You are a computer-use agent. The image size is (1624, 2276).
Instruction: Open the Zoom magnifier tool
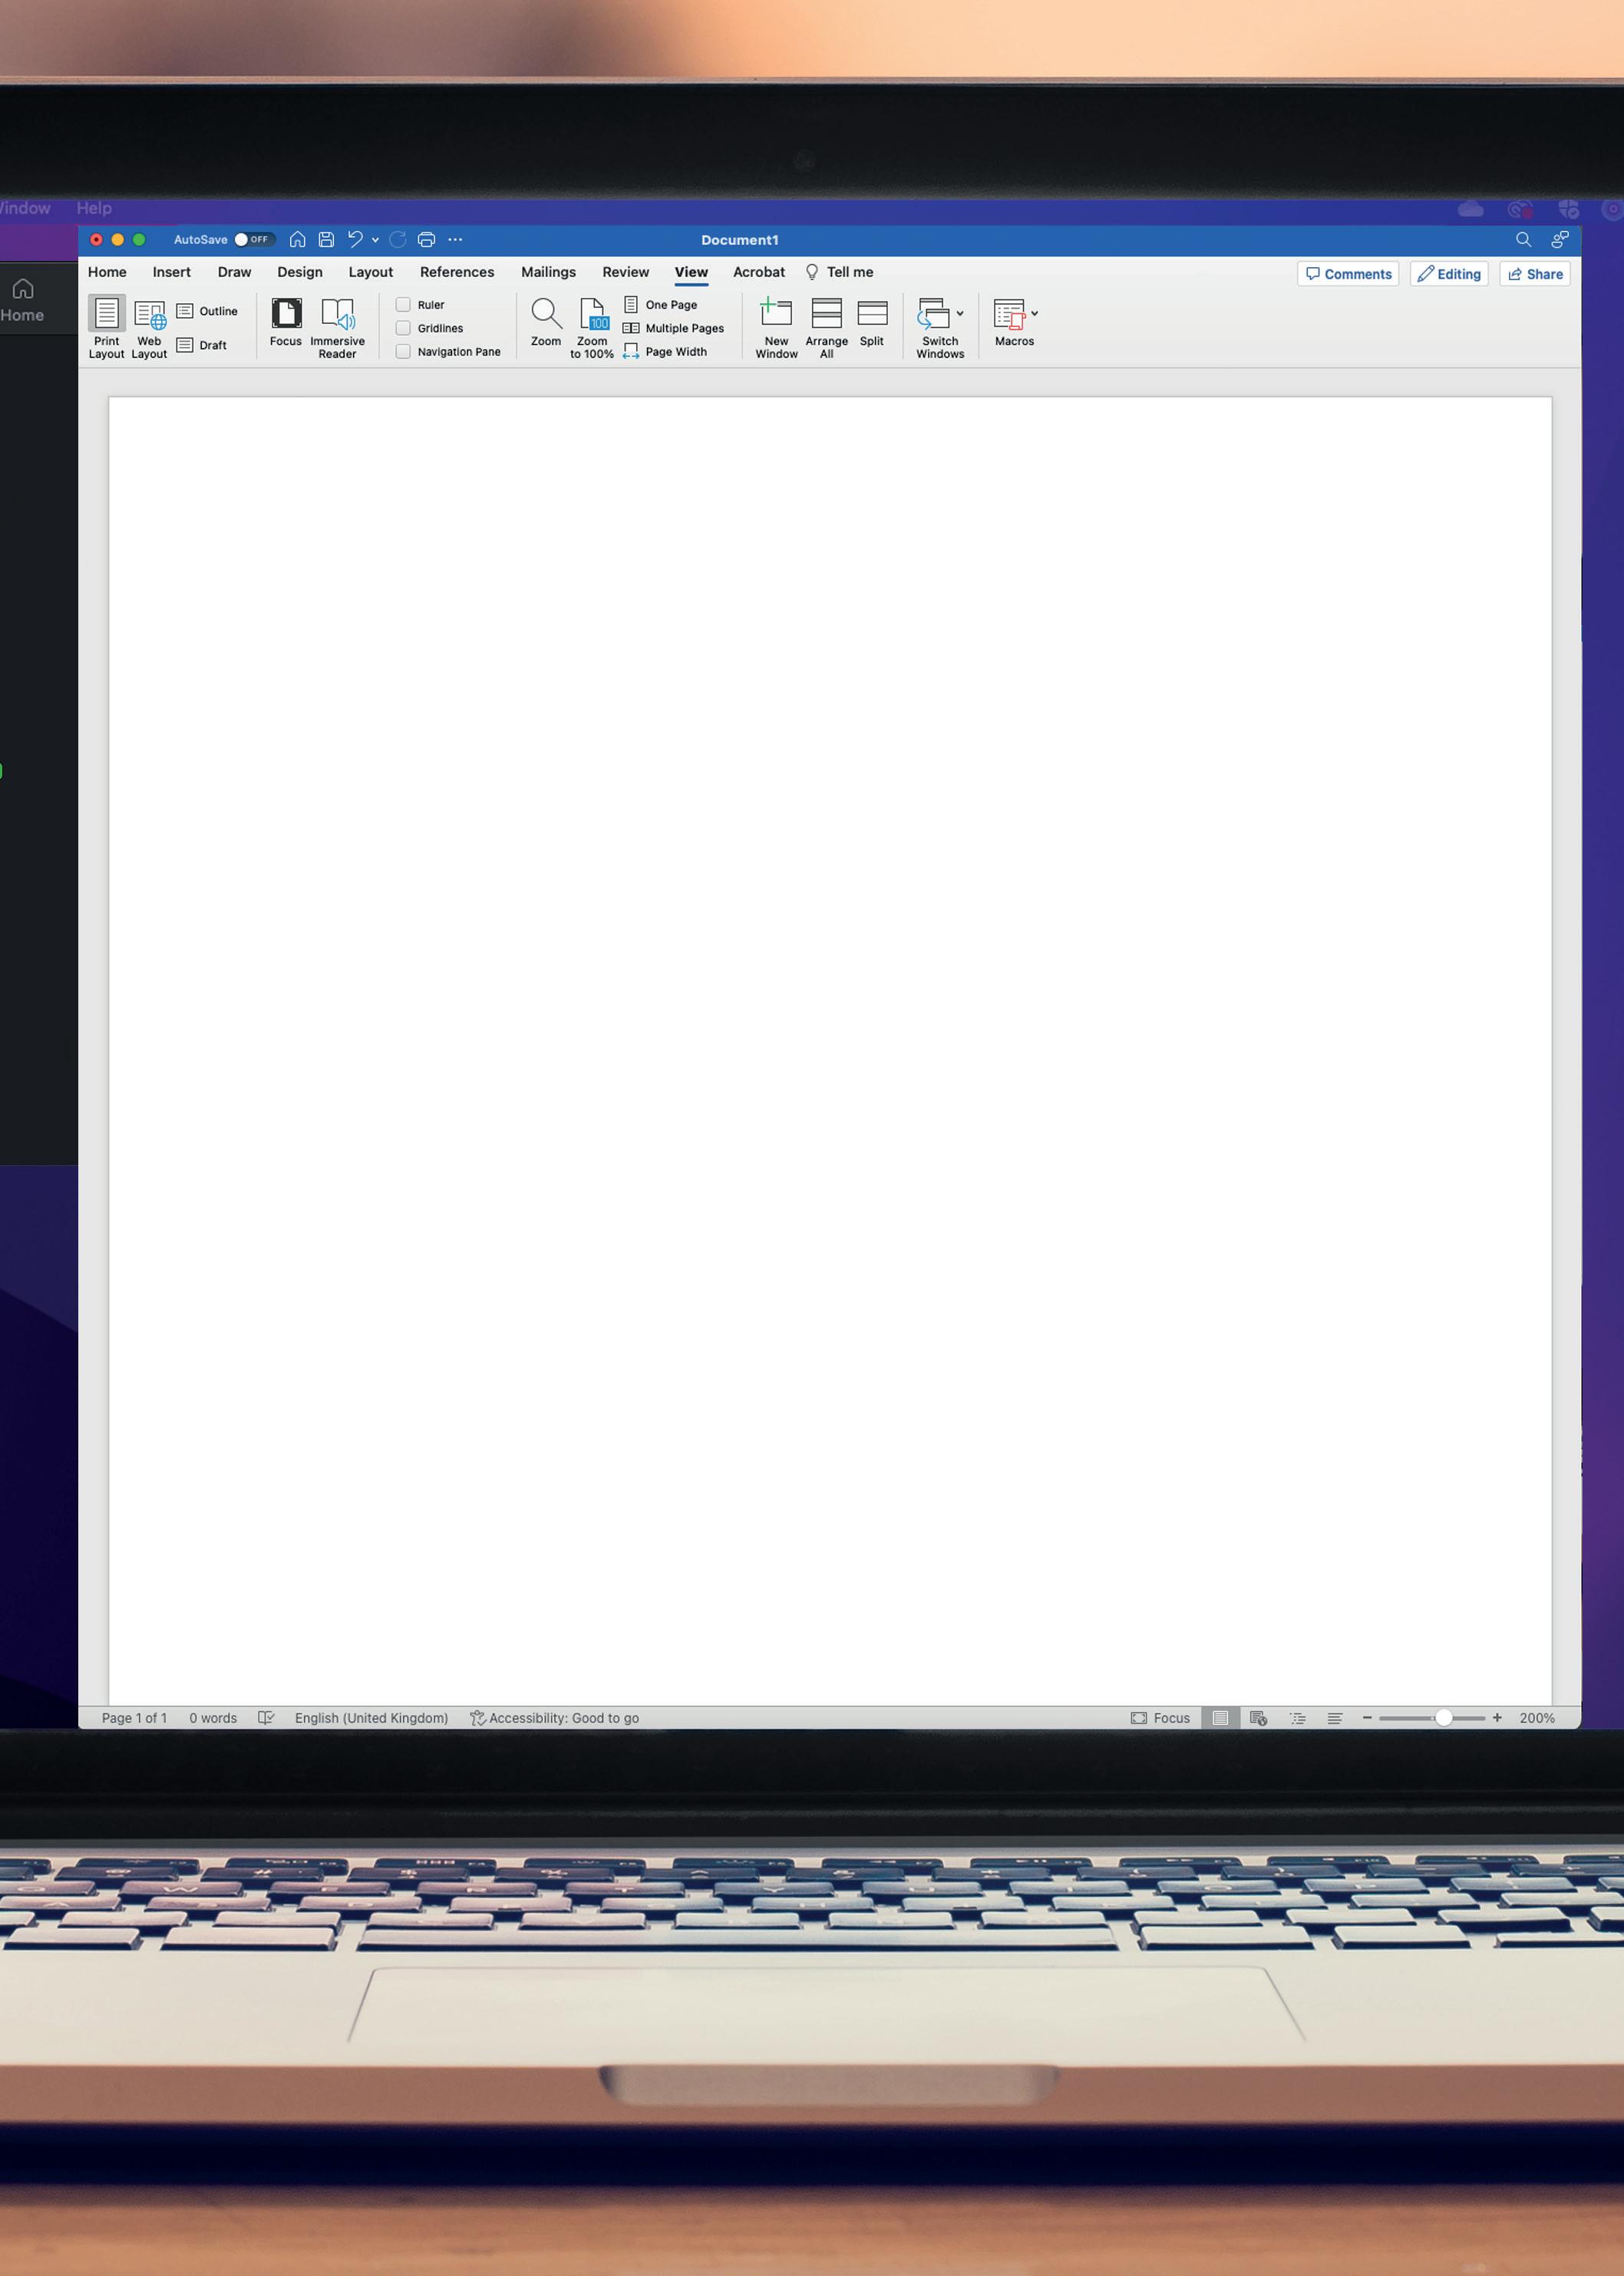(x=546, y=314)
